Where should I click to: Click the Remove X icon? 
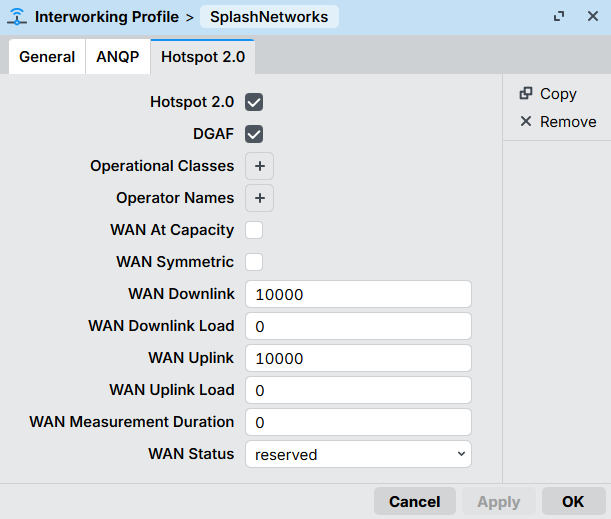526,122
